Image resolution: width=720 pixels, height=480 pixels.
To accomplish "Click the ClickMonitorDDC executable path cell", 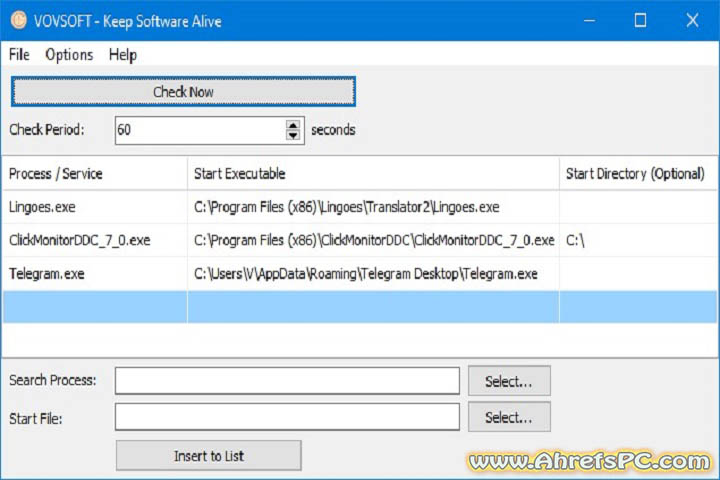I will tap(373, 240).
